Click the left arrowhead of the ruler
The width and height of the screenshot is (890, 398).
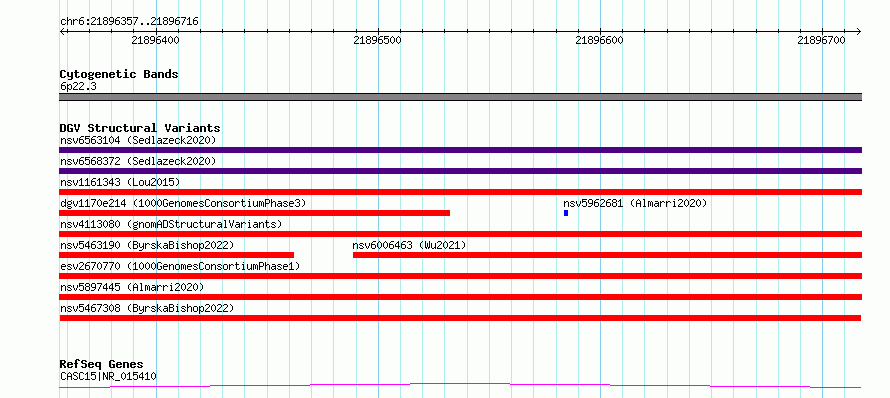pyautogui.click(x=62, y=31)
